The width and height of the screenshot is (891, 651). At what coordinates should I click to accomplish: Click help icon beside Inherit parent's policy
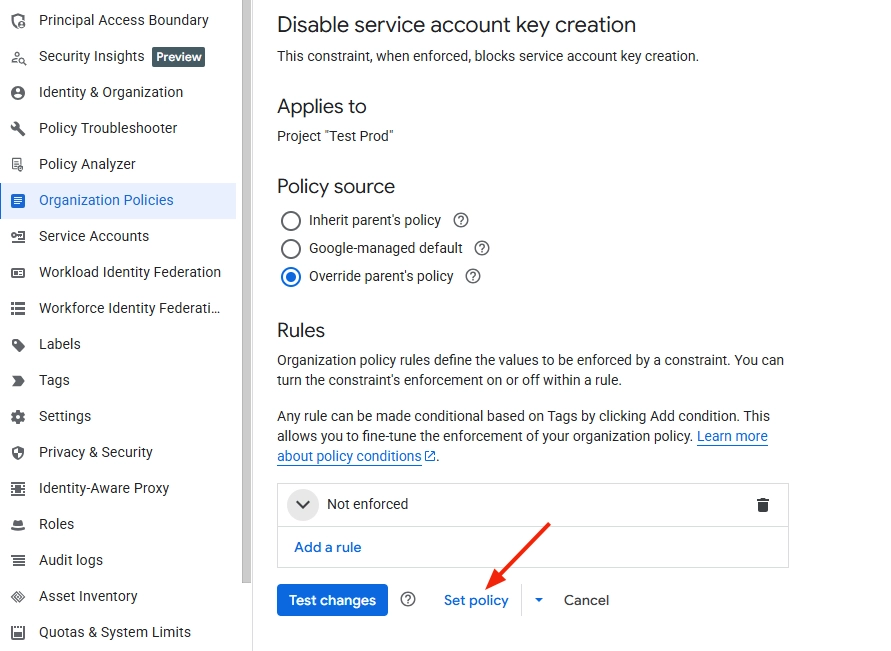(461, 220)
